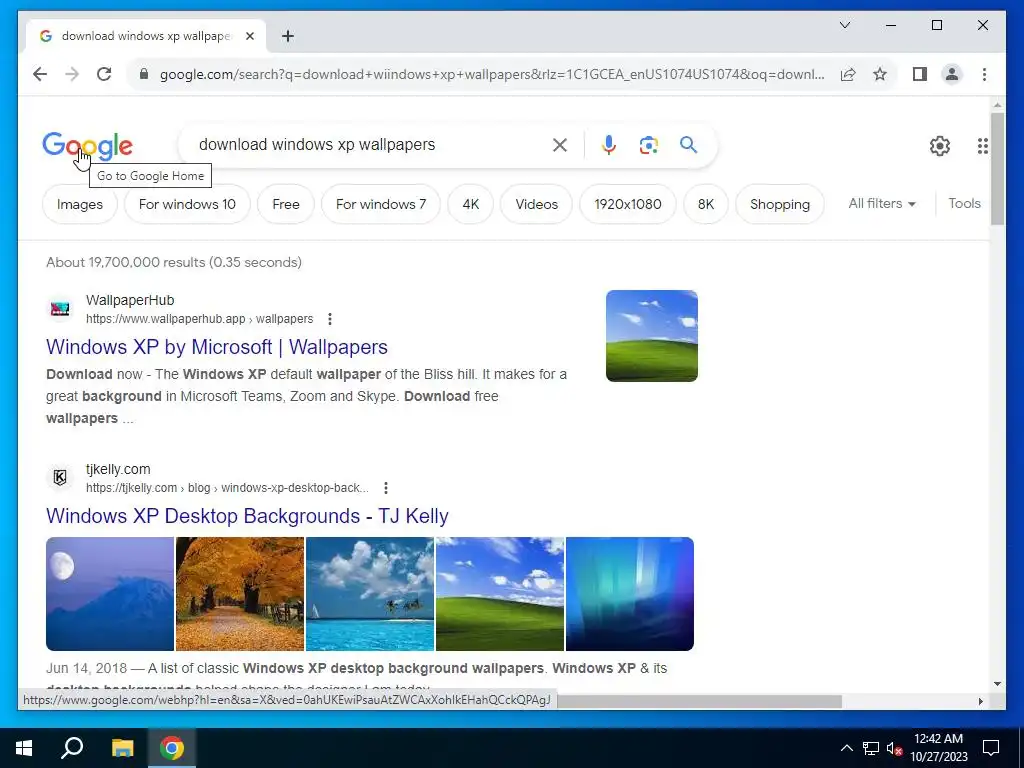Bookmark this tab with the star icon
The width and height of the screenshot is (1024, 768).
(x=880, y=74)
